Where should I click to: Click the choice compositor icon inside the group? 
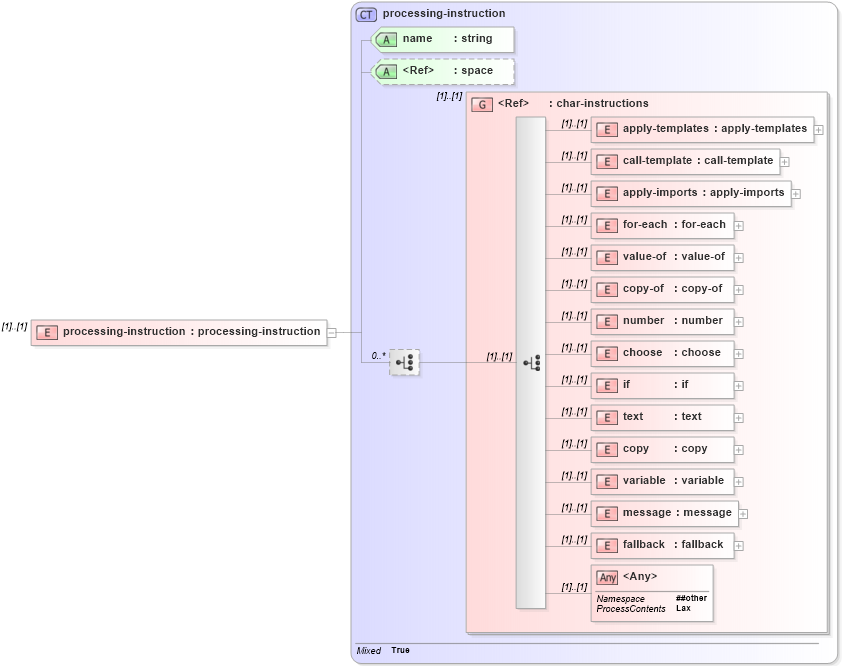pos(531,362)
